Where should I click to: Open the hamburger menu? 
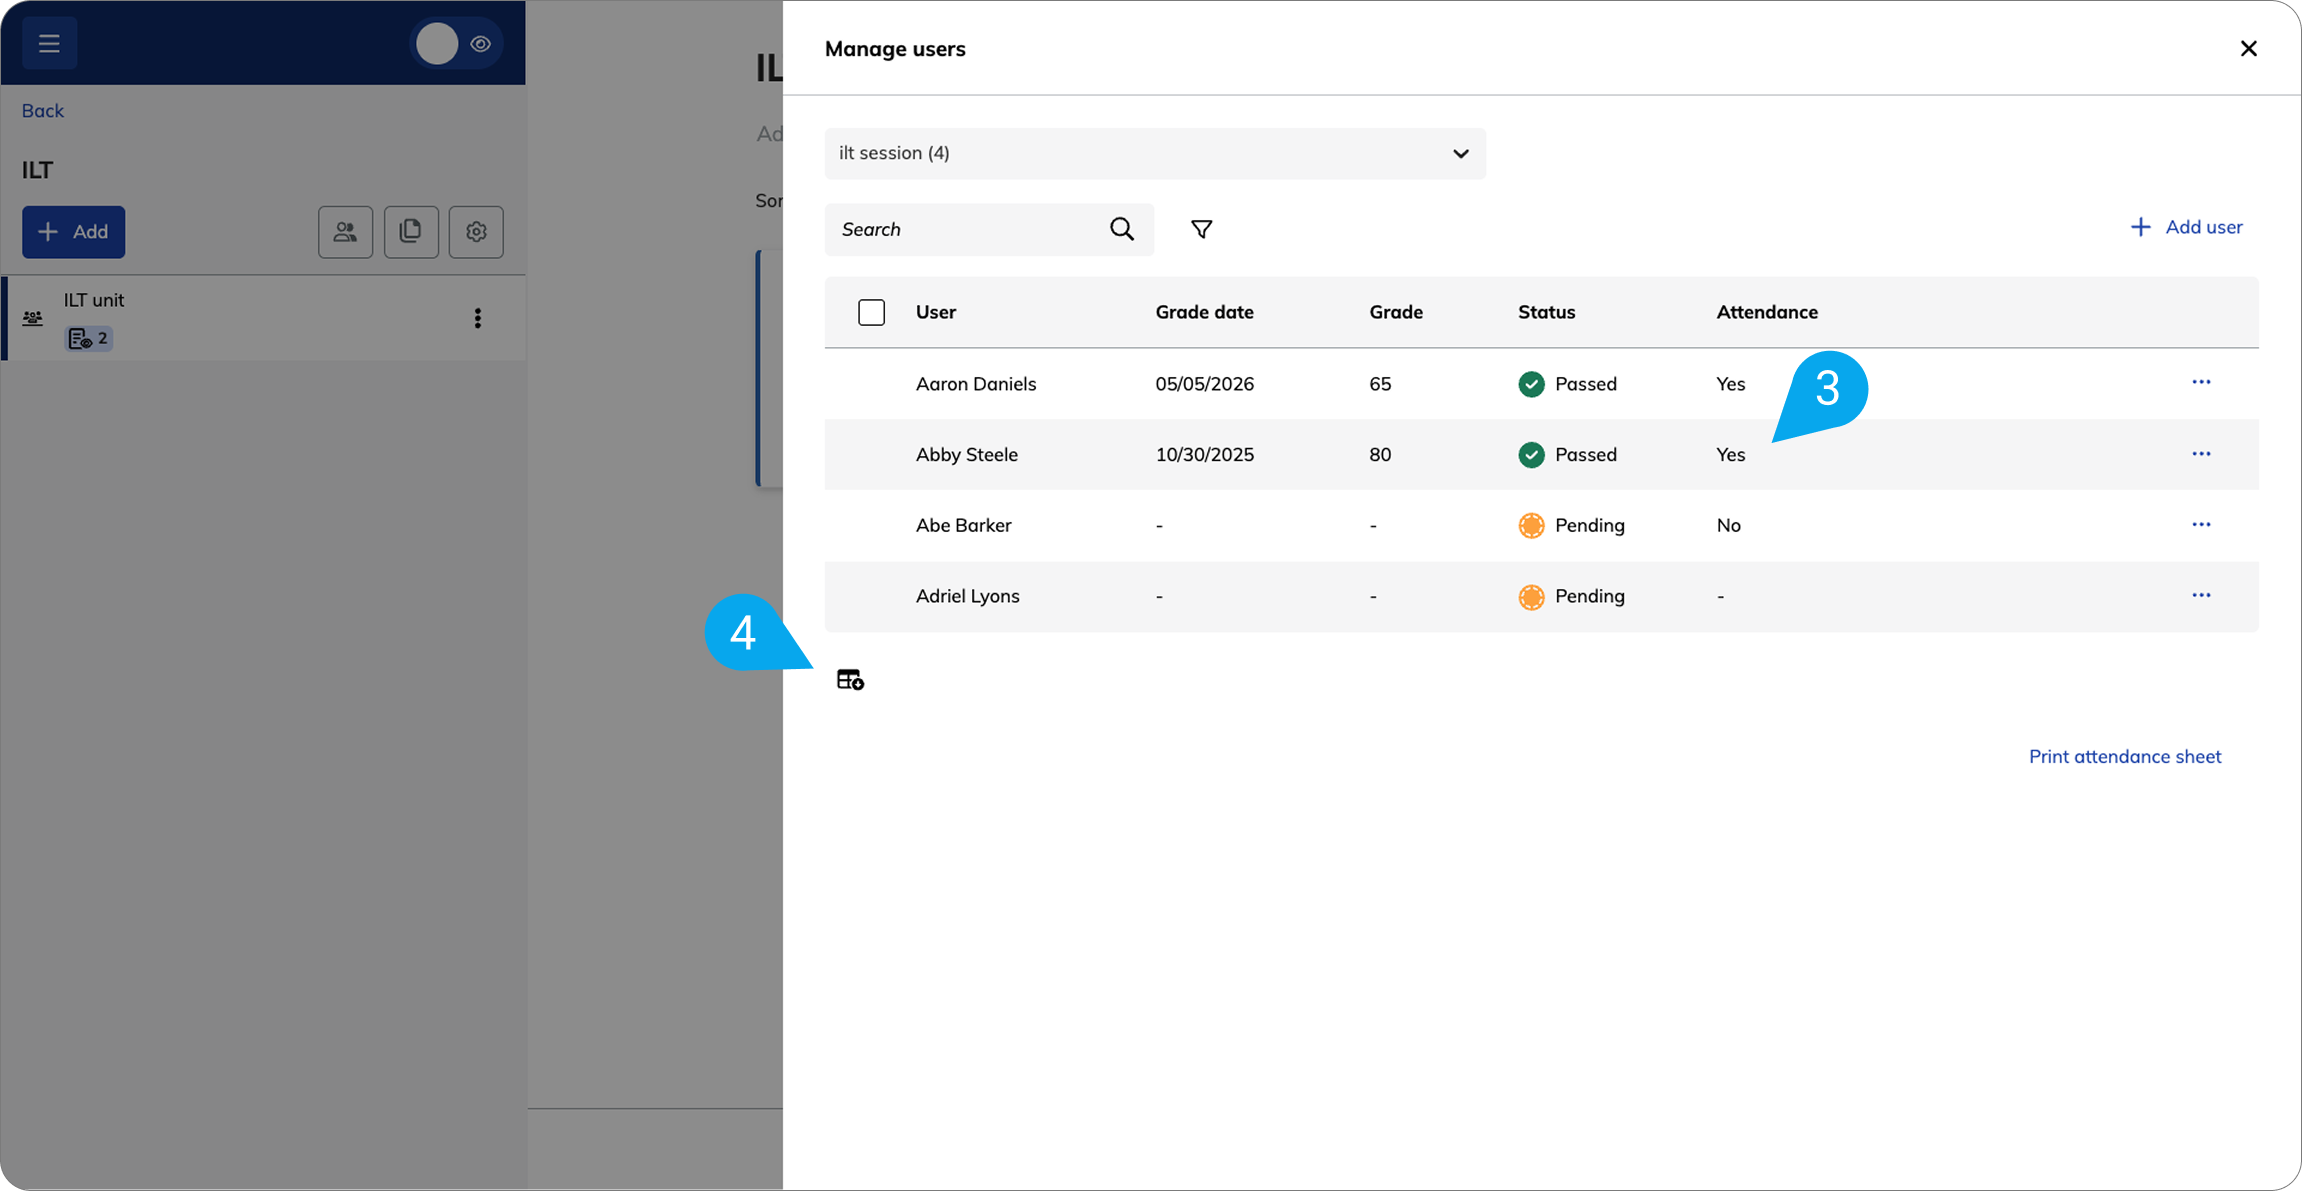click(x=49, y=43)
